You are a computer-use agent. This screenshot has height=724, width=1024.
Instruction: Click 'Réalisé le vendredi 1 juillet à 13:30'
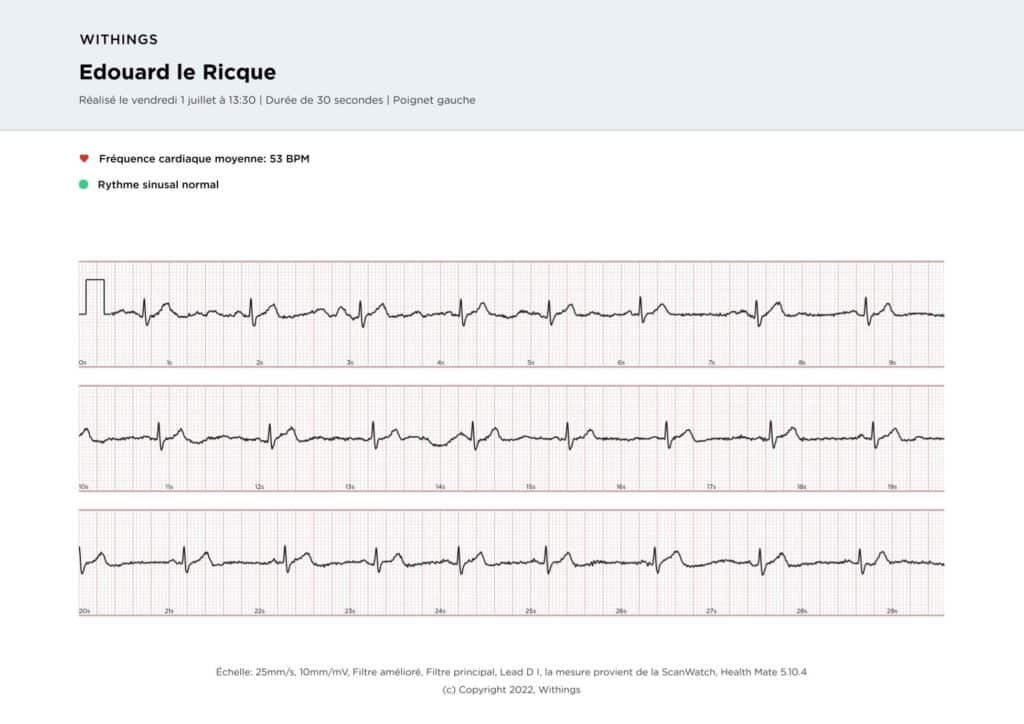click(167, 100)
